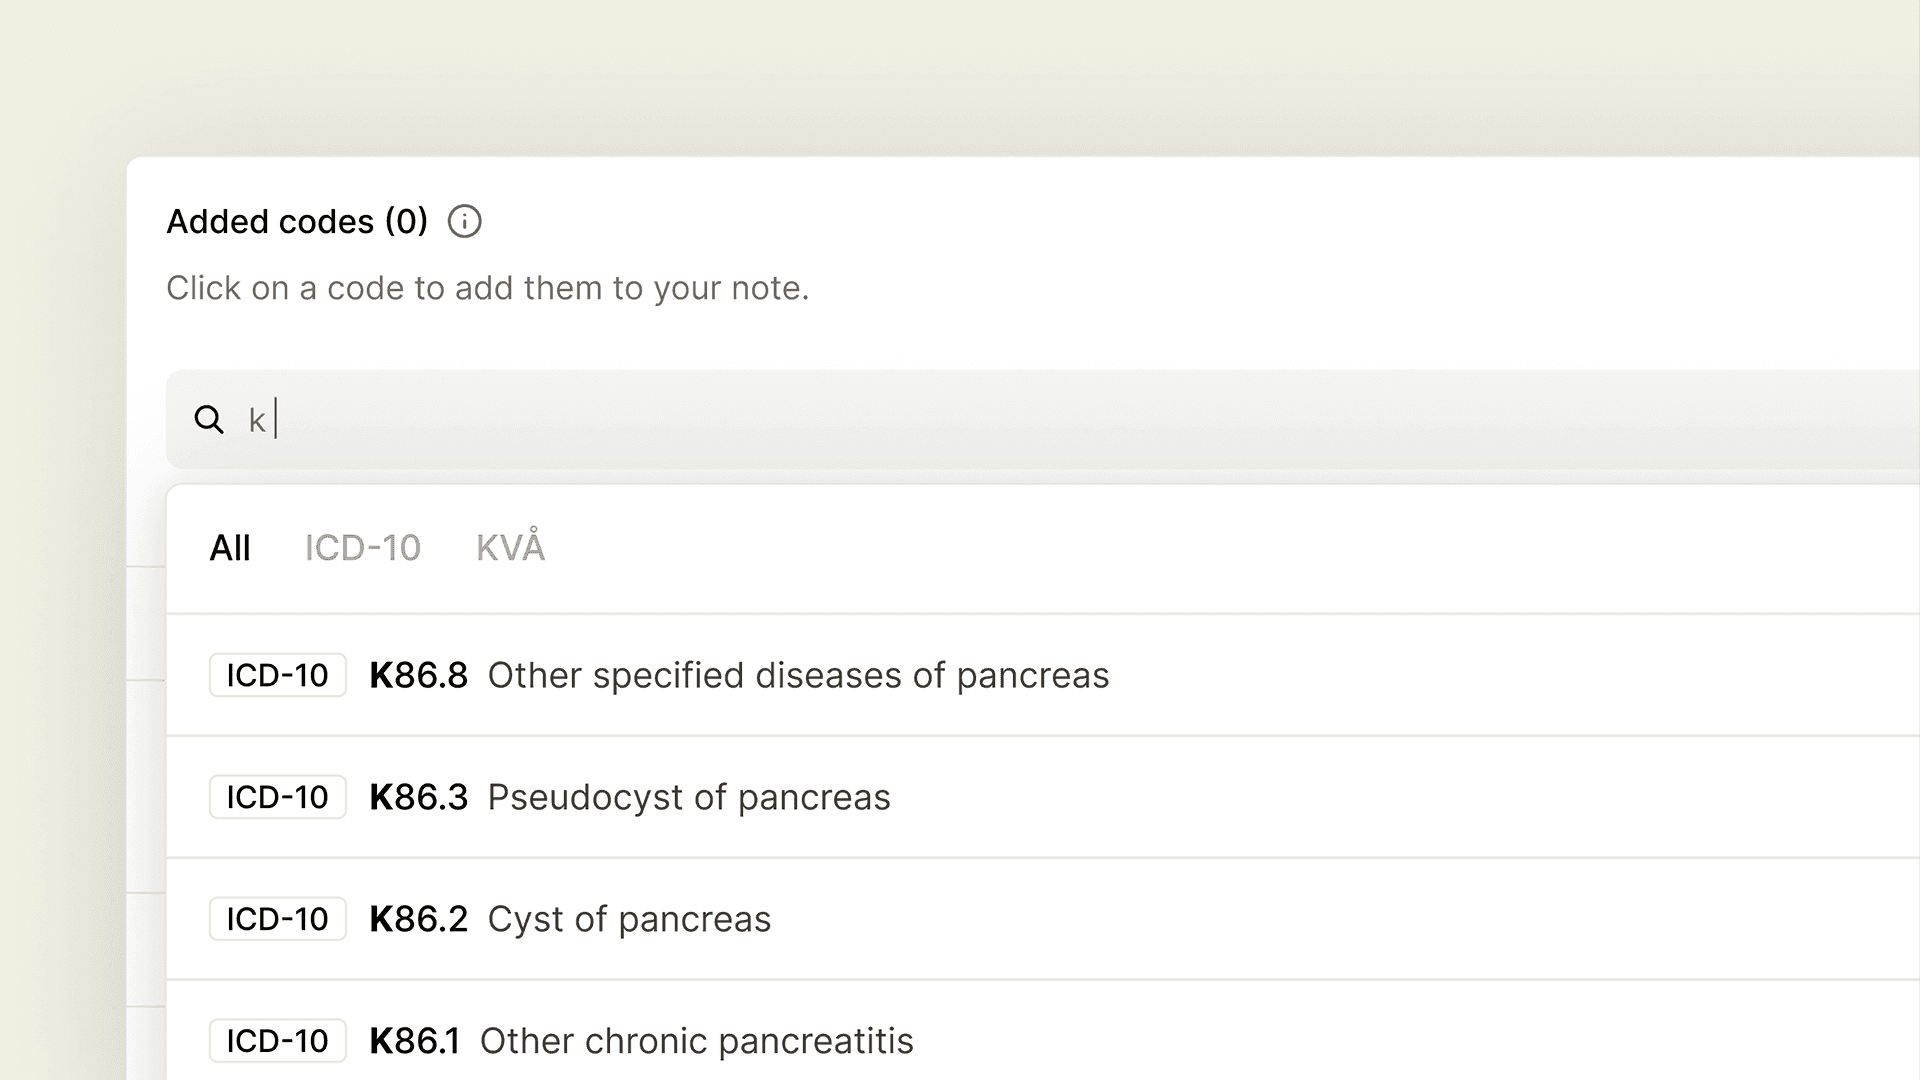Filter results by the ICD-10 tab

[363, 548]
